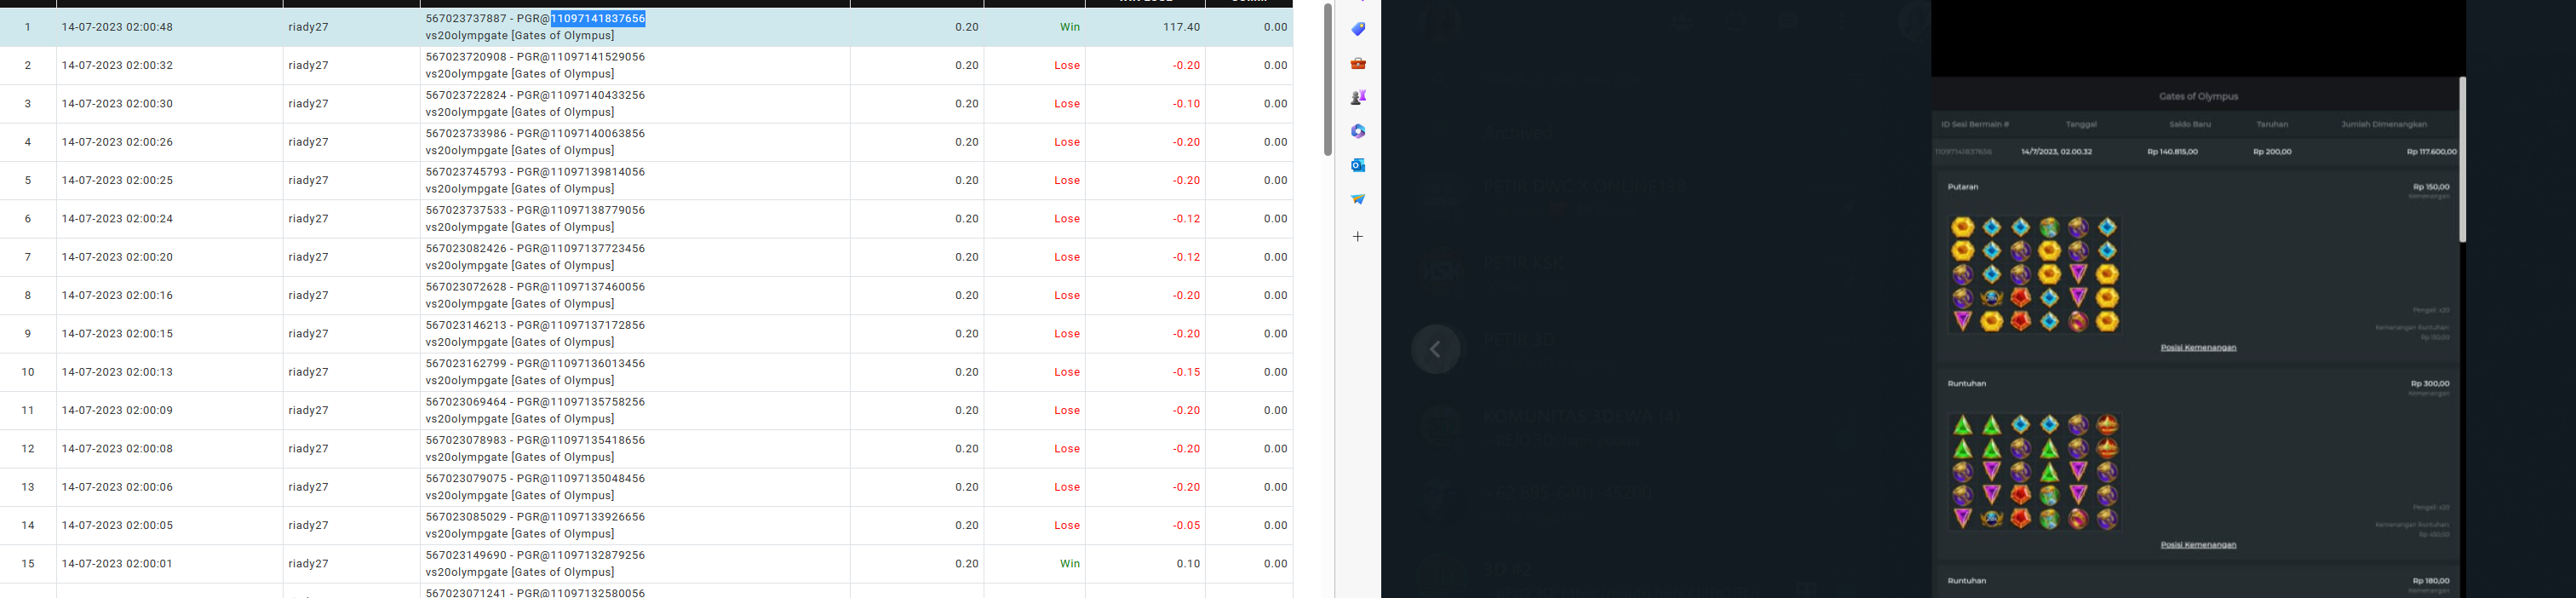Click the Putaran symbol grid image
Viewport: 2576px width, 598px height.
click(2034, 274)
